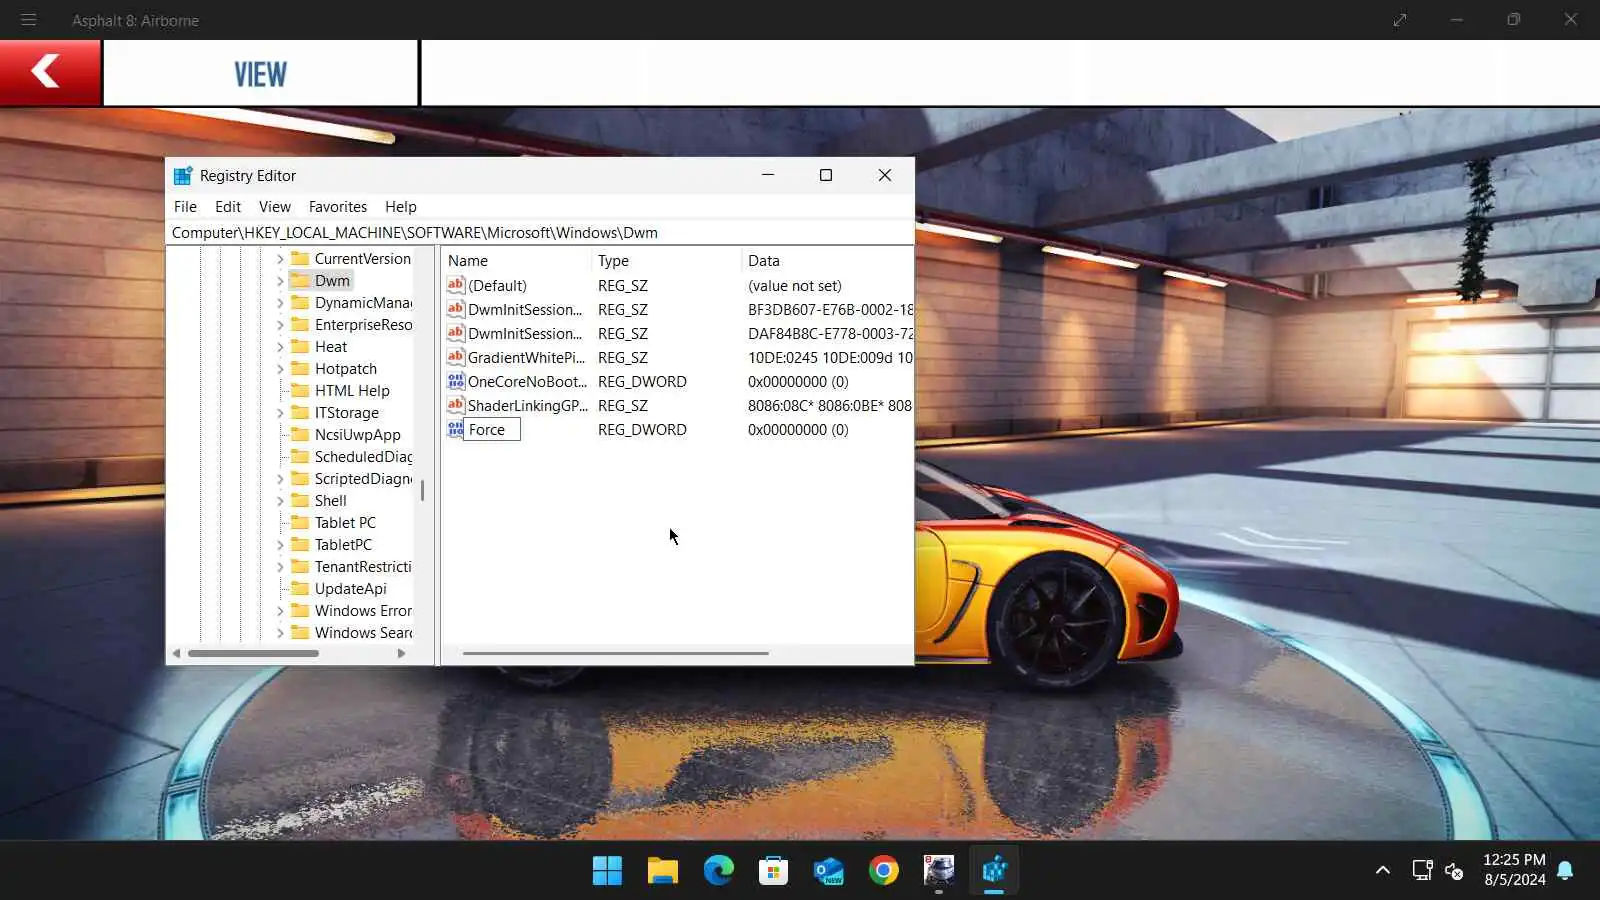Open the hamburger menu in Asphalt 8 title bar
Viewport: 1600px width, 900px height.
pos(28,20)
